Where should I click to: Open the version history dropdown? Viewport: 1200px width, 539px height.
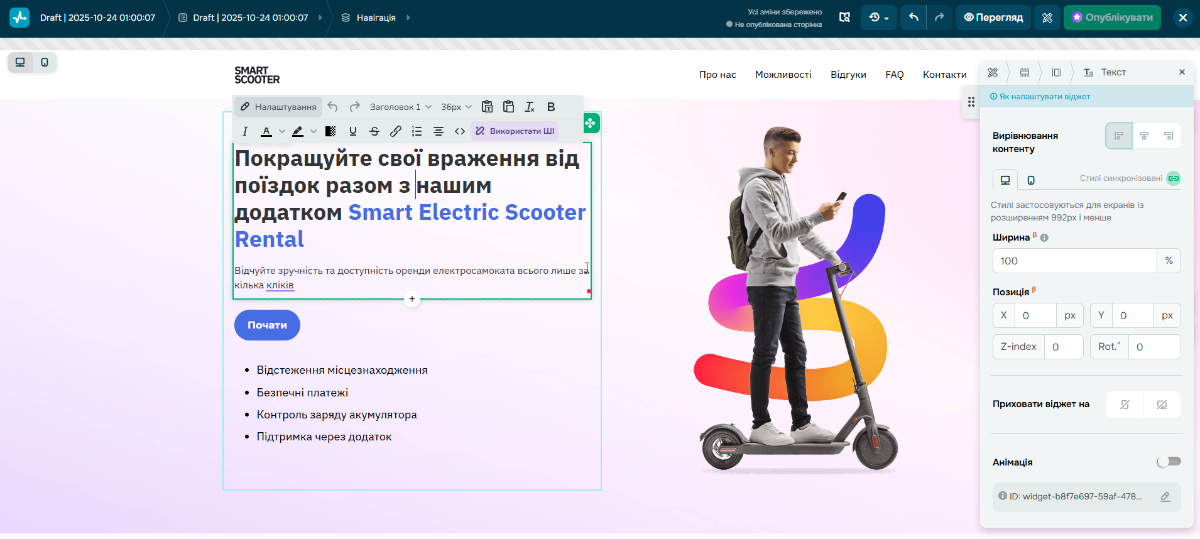point(879,17)
